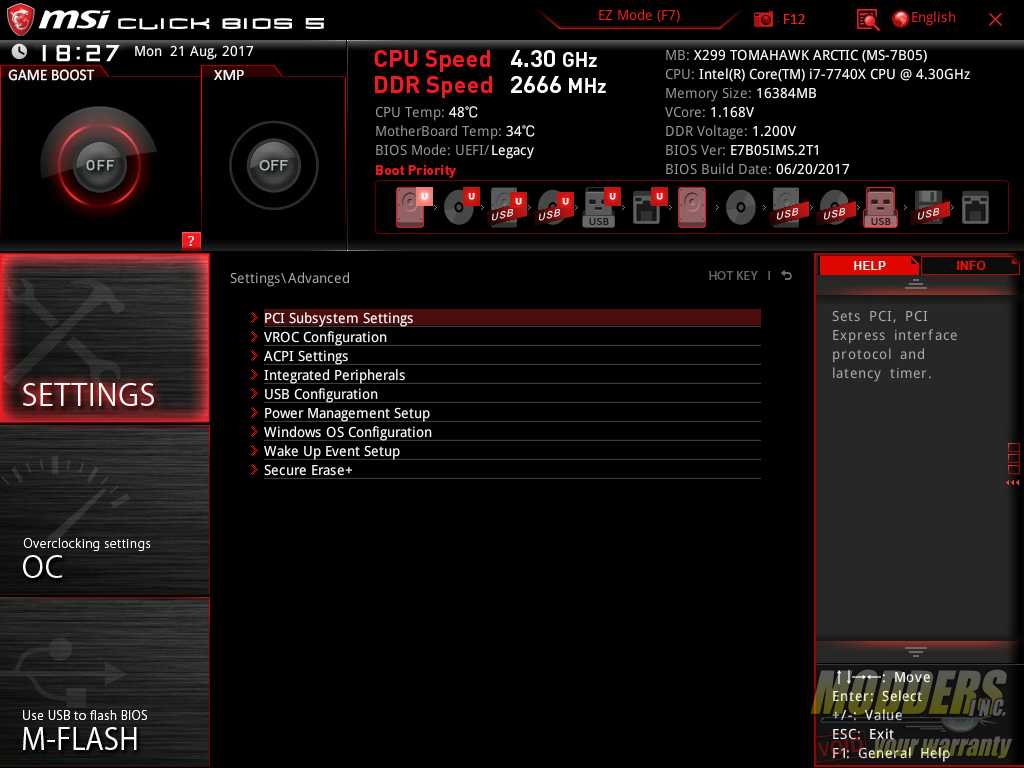
Task: Click the help panel top scroll handle
Action: pyautogui.click(x=916, y=284)
